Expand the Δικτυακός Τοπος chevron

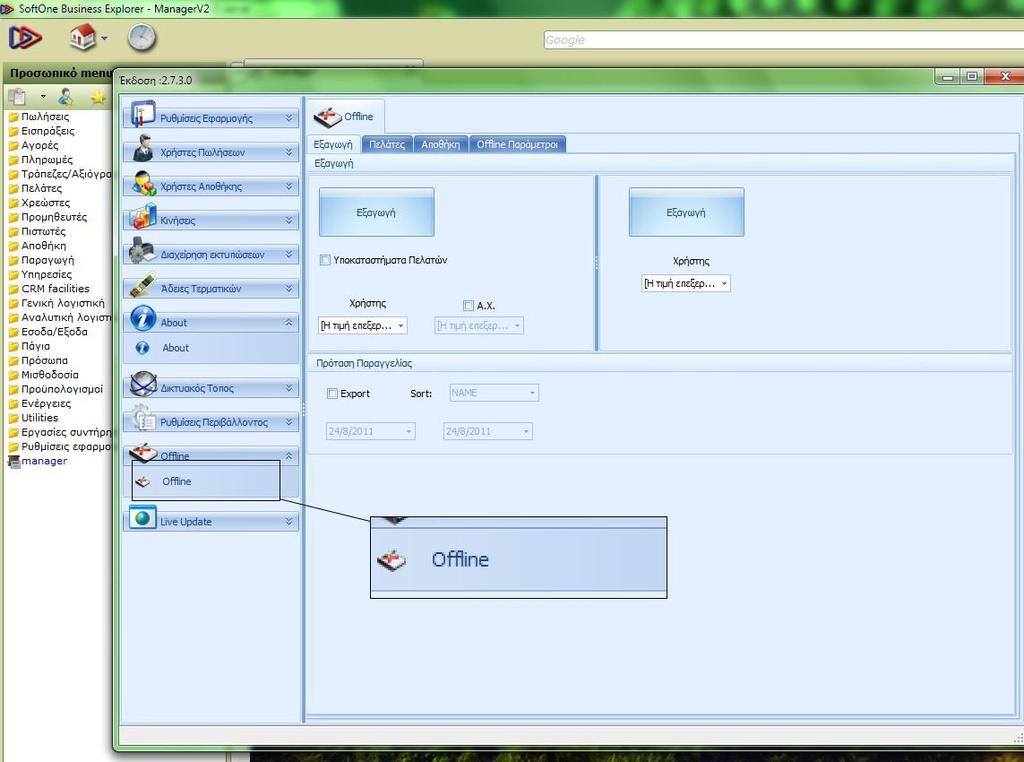coord(289,388)
